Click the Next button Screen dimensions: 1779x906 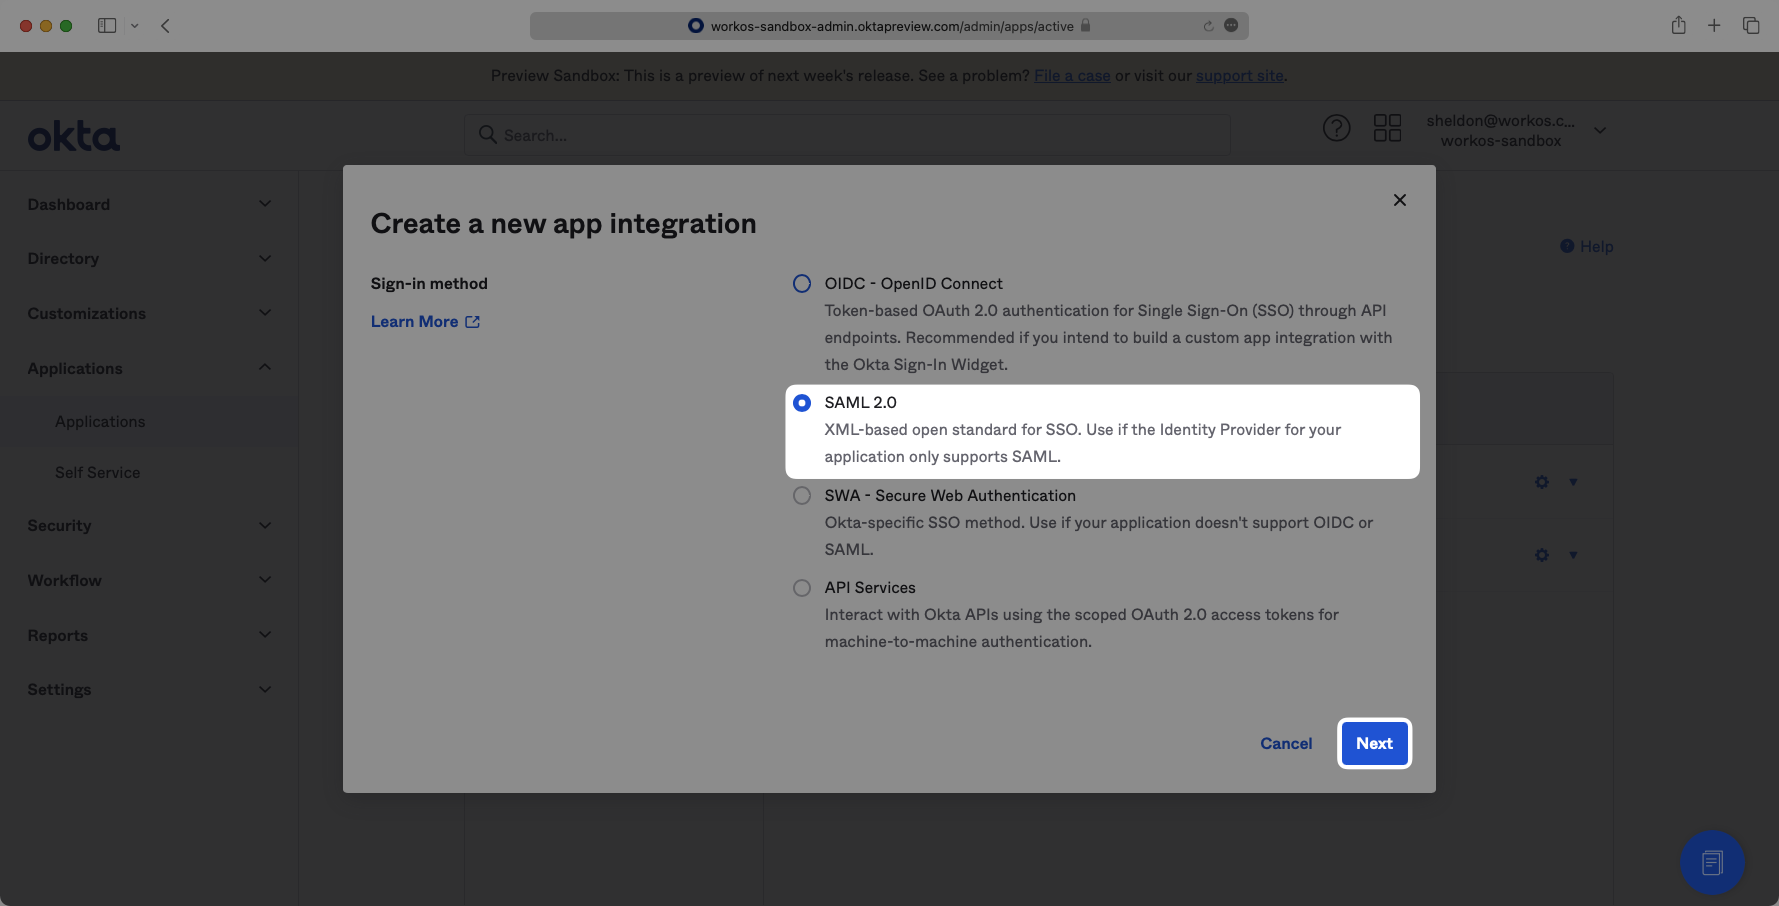coord(1374,743)
